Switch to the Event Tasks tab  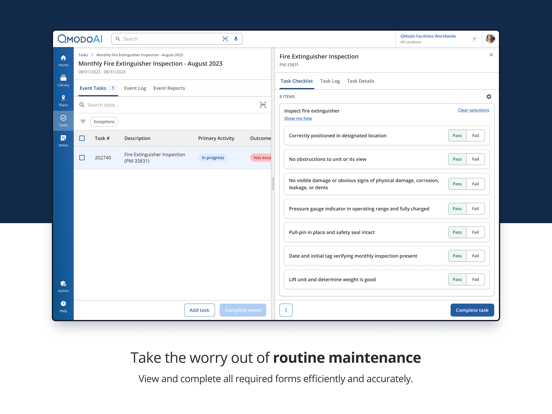click(x=98, y=88)
